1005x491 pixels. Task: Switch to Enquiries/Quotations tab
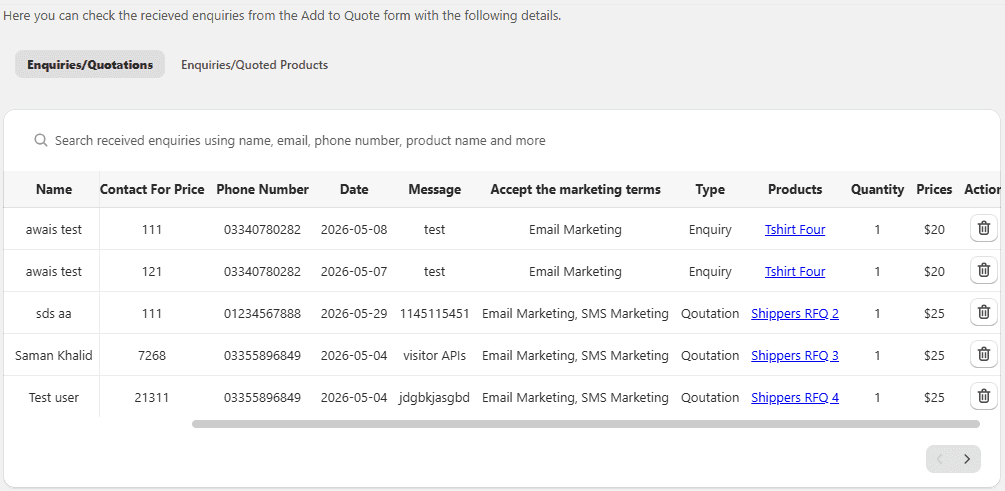[x=90, y=65]
